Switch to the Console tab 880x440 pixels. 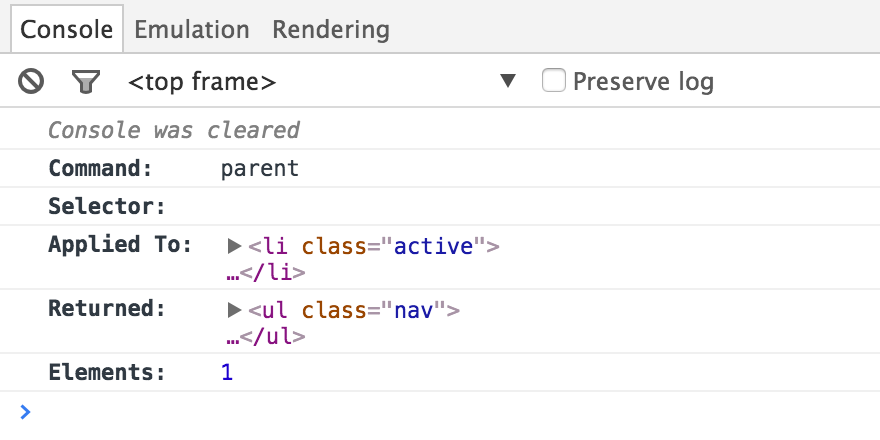point(67,29)
